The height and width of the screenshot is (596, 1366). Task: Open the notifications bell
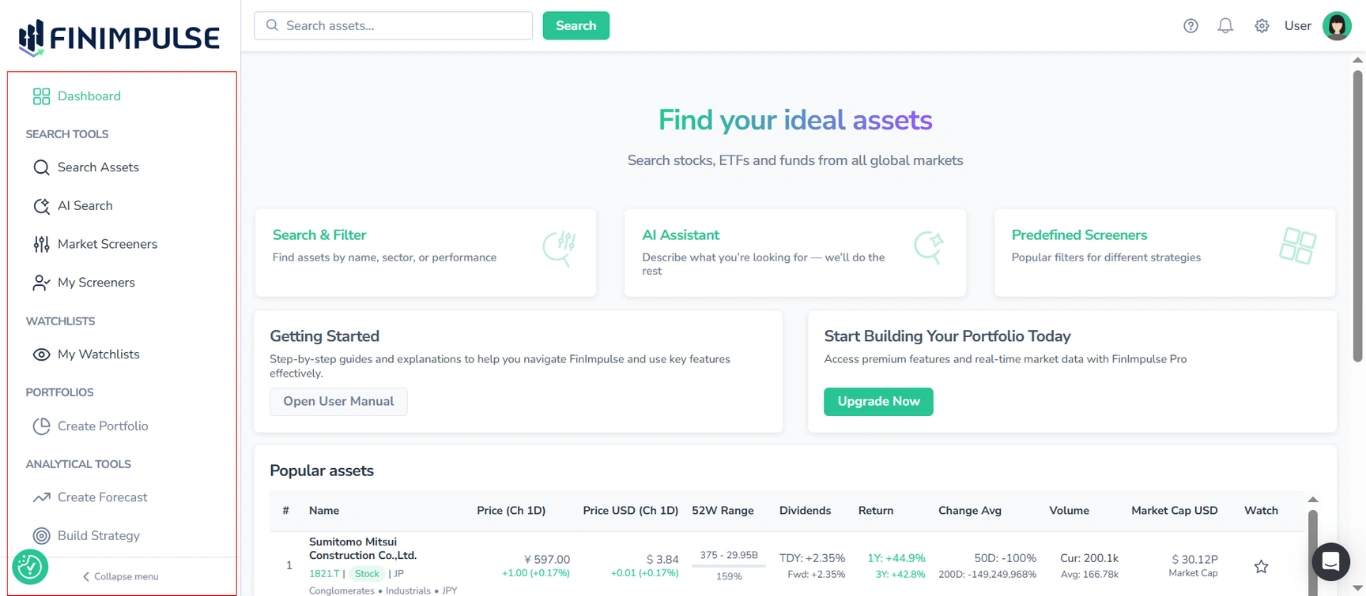coord(1225,26)
